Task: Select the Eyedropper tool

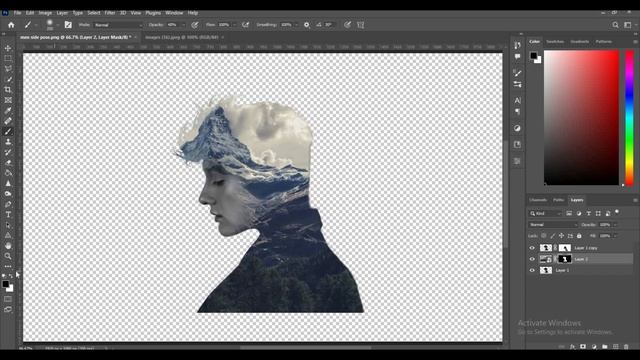Action: click(x=8, y=111)
